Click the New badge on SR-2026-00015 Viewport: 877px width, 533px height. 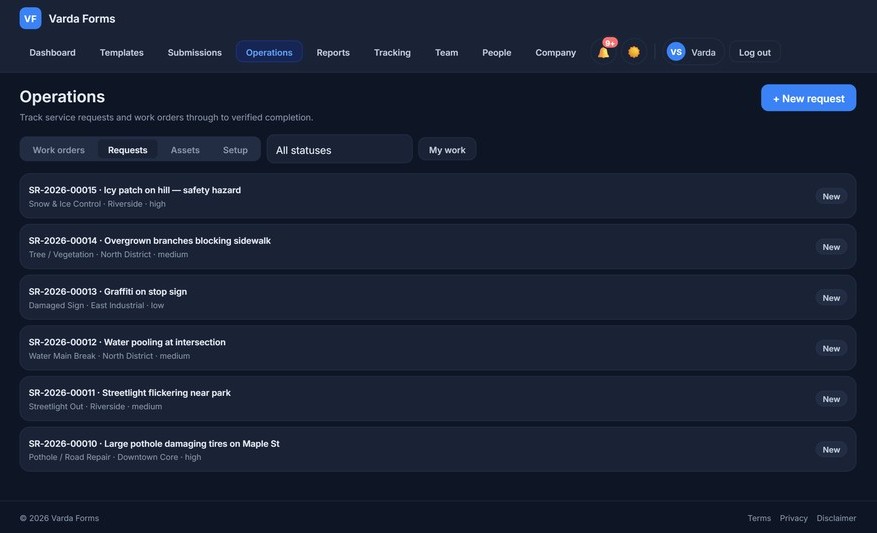(x=831, y=196)
